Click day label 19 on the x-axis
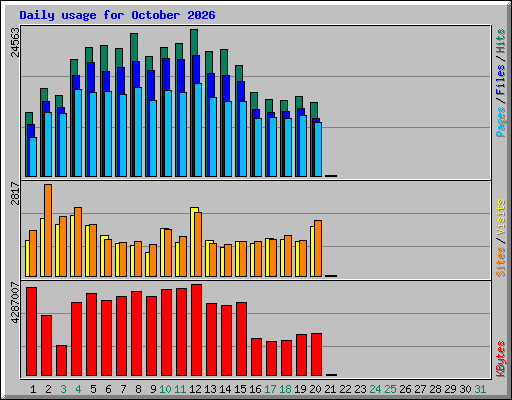This screenshot has height=400, width=512. tap(300, 389)
